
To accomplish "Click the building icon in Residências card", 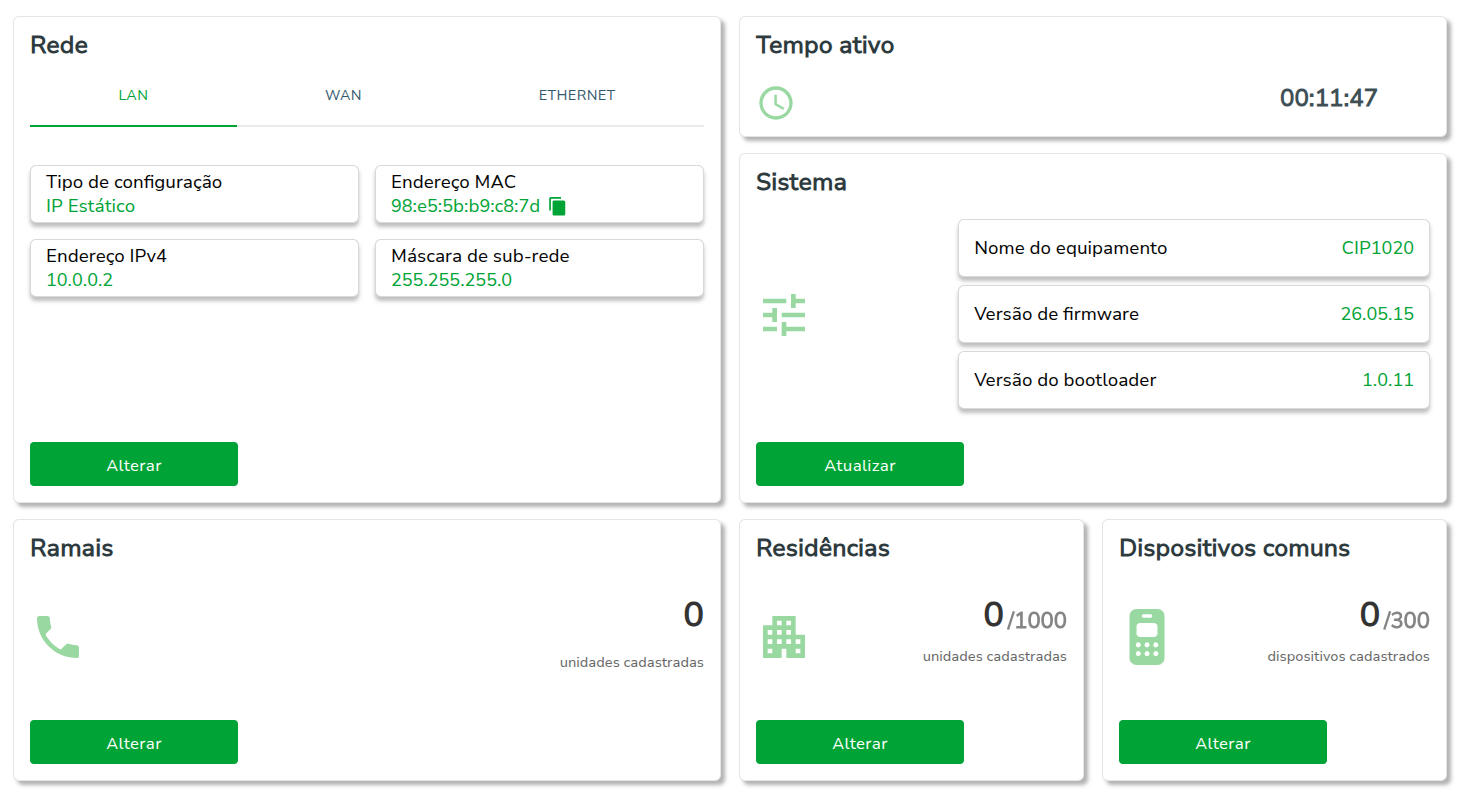I will click(784, 637).
